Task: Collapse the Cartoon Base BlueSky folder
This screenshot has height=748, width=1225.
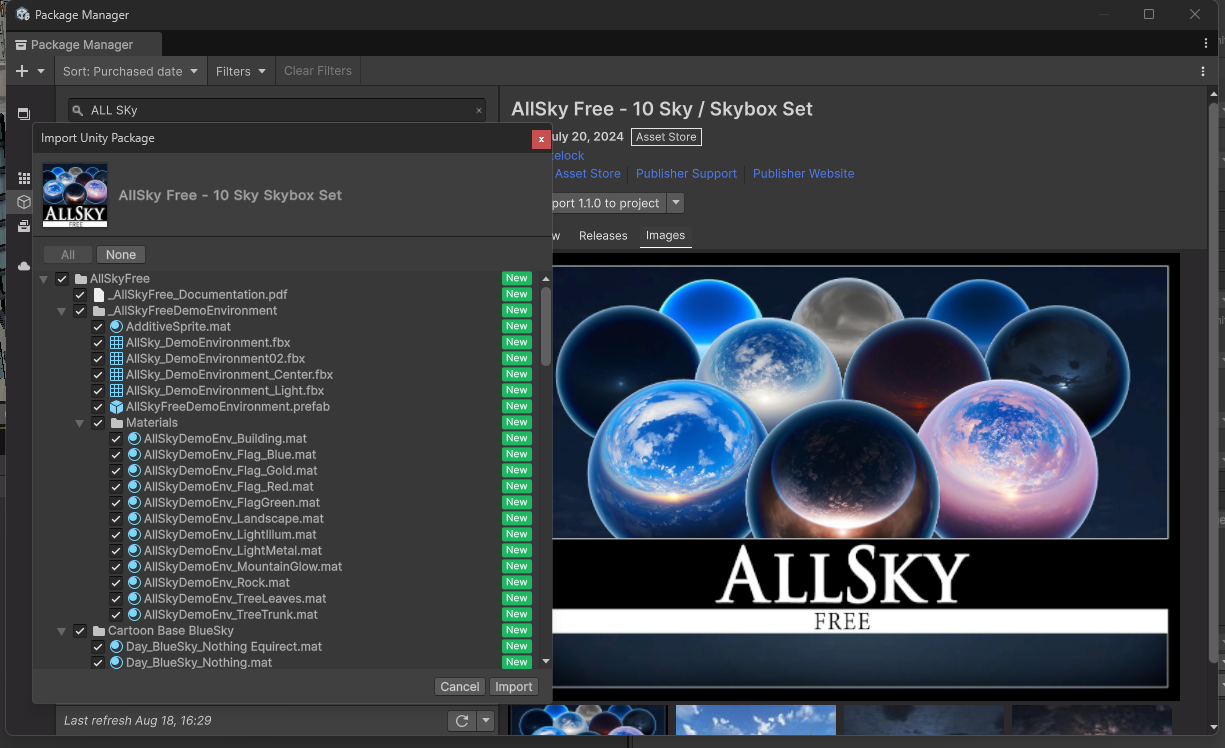Action: pyautogui.click(x=62, y=631)
